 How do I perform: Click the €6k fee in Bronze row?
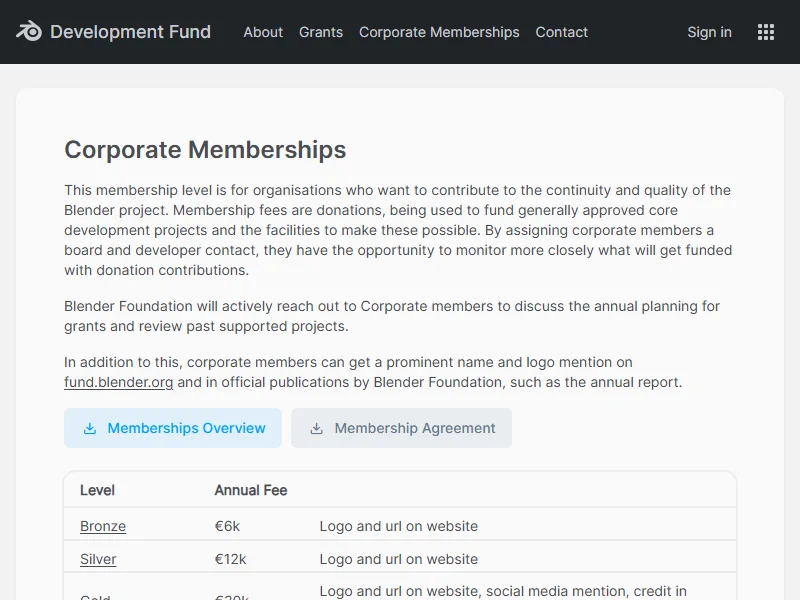point(227,526)
